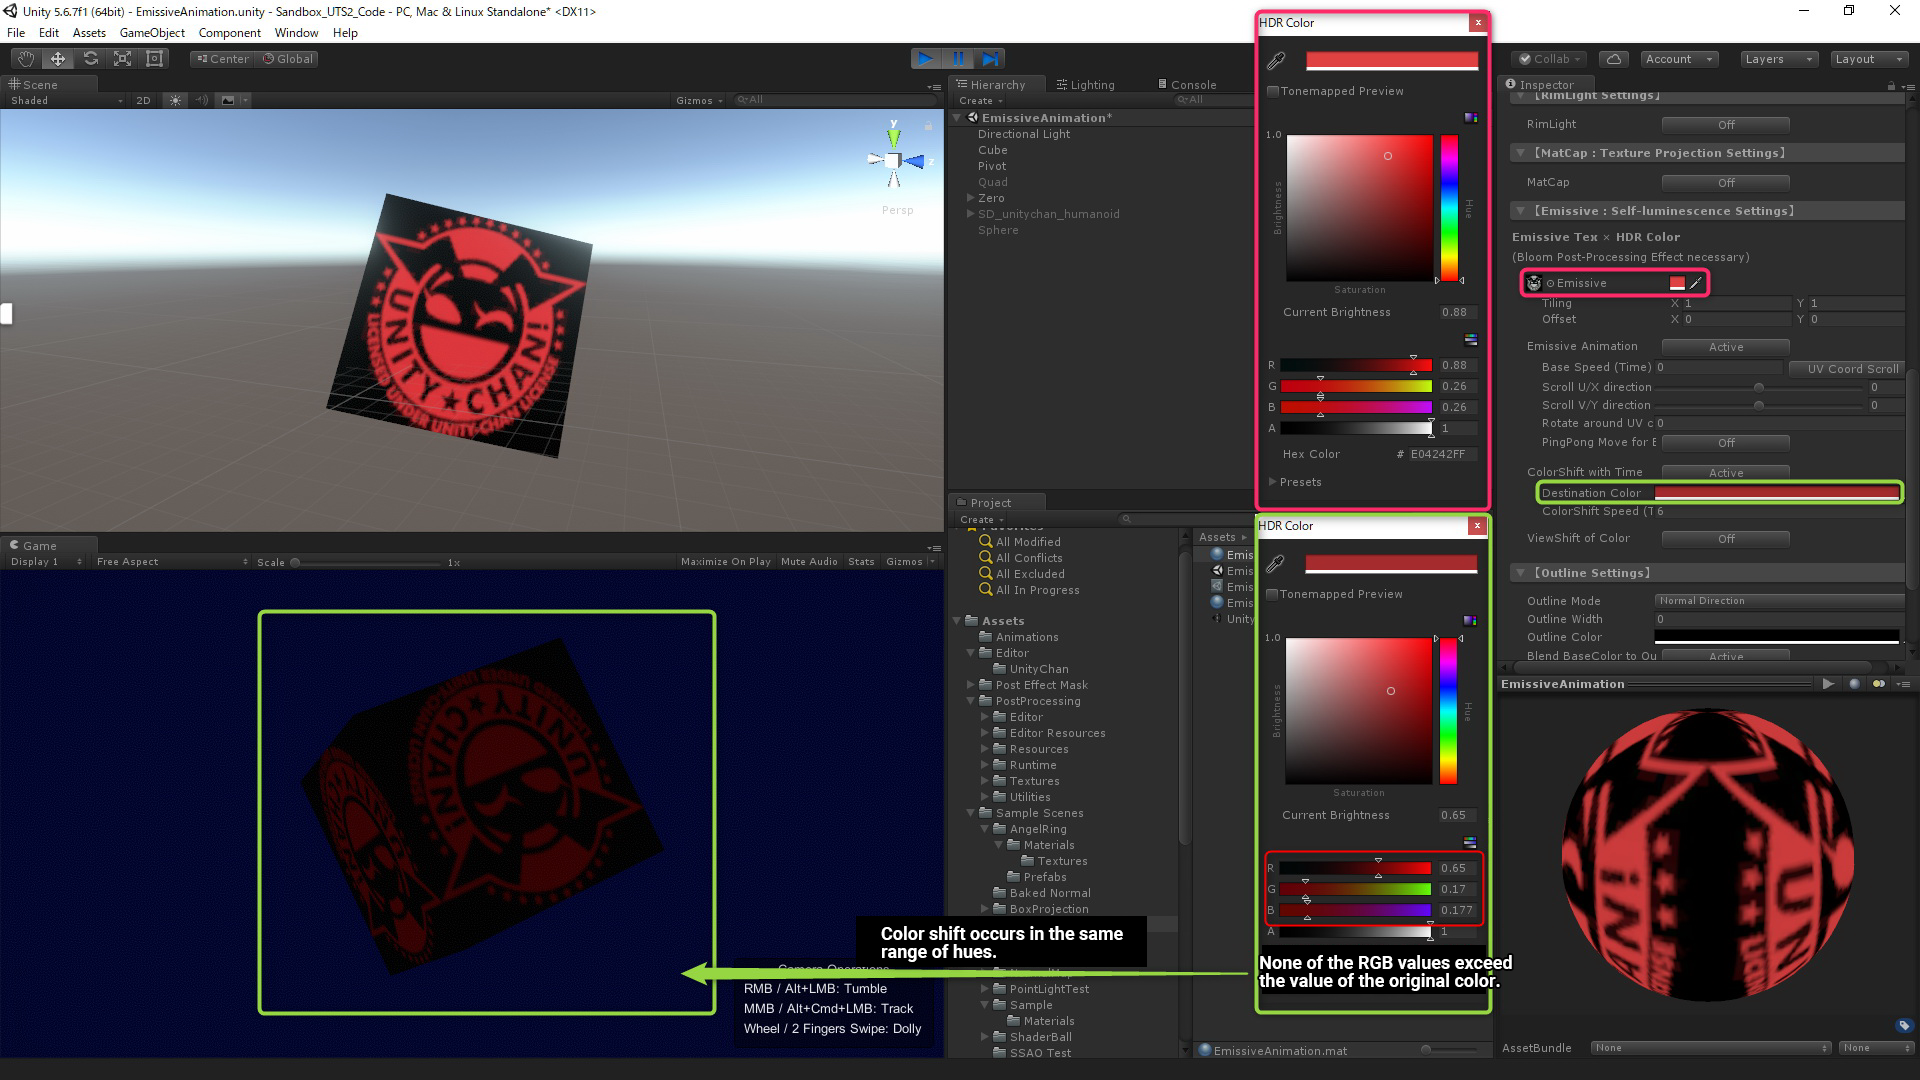This screenshot has height=1080, width=1920.
Task: Open the Layers dropdown
Action: (x=1776, y=58)
